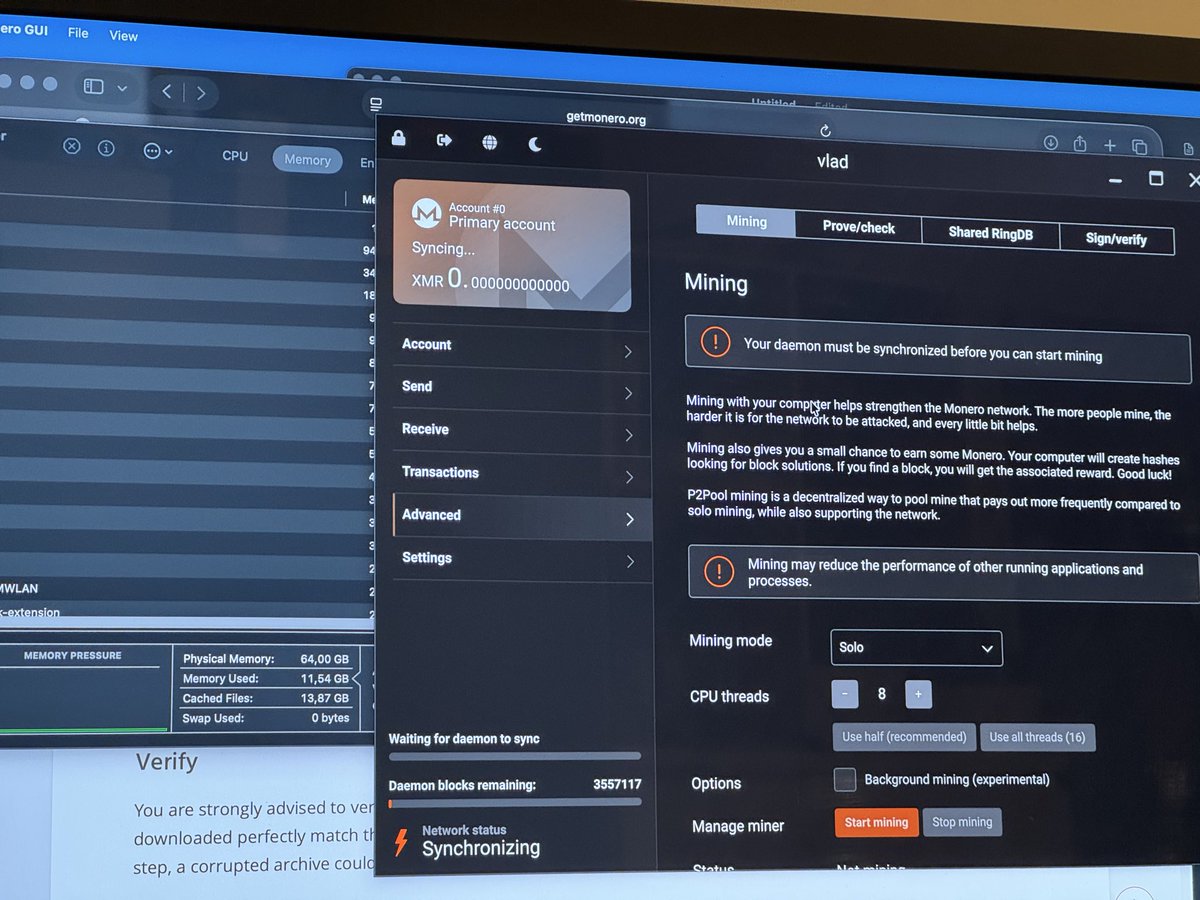1200x900 pixels.
Task: Expand the Advanced menu chevron
Action: click(630, 519)
